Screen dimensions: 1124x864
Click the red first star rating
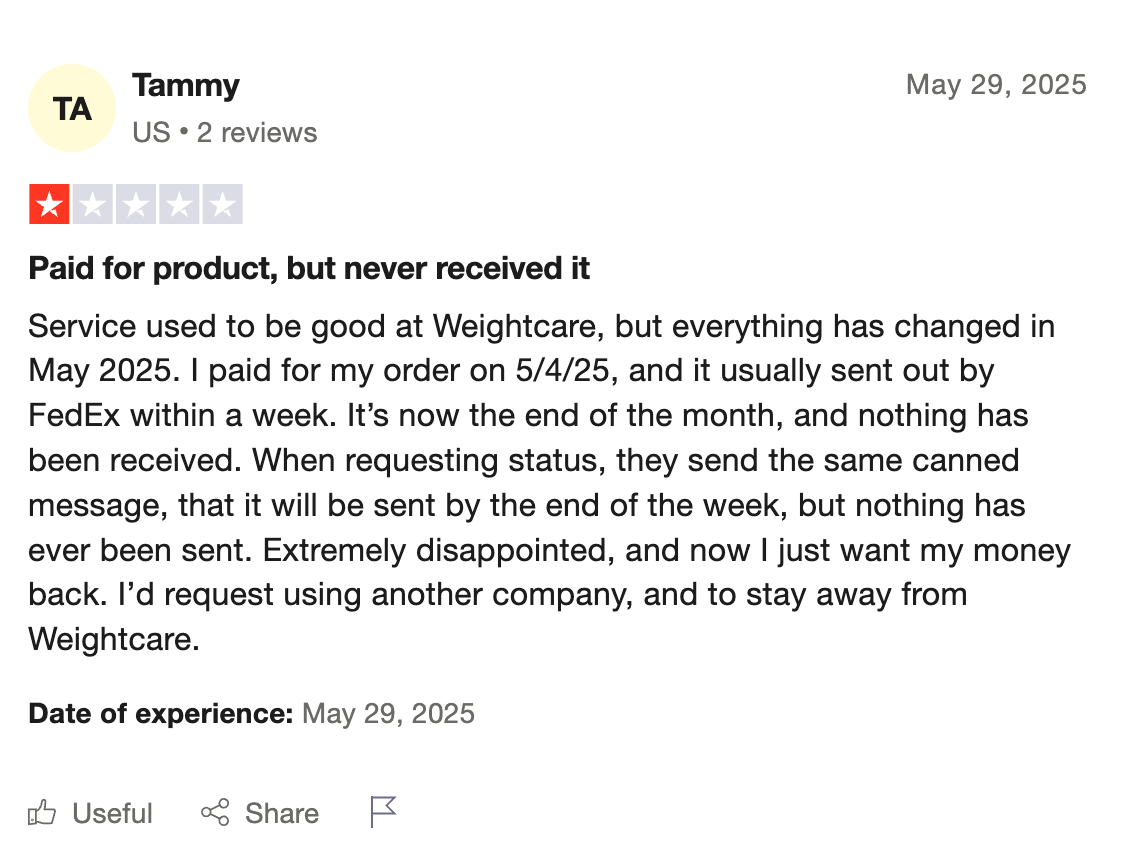[49, 204]
